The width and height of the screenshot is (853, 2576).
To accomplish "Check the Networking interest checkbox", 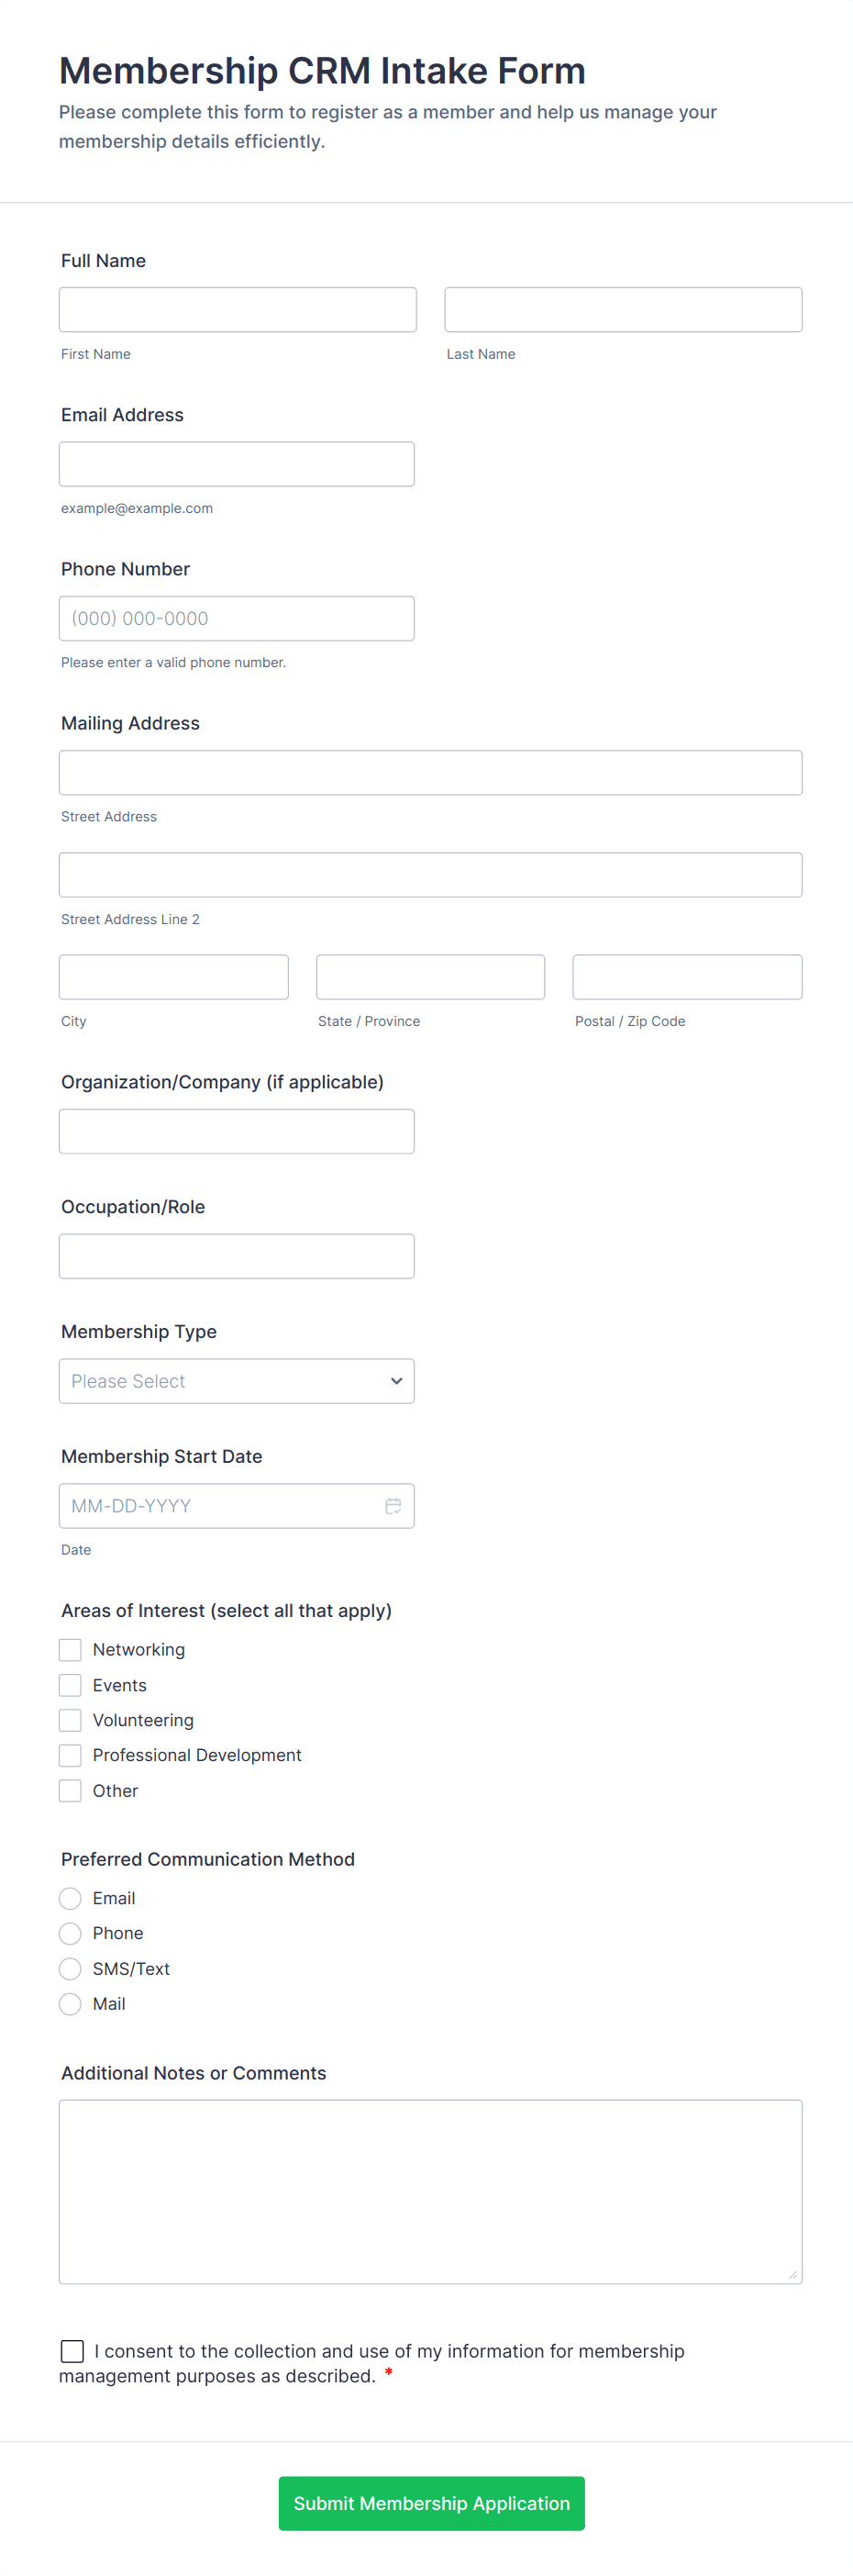I will 70,1650.
